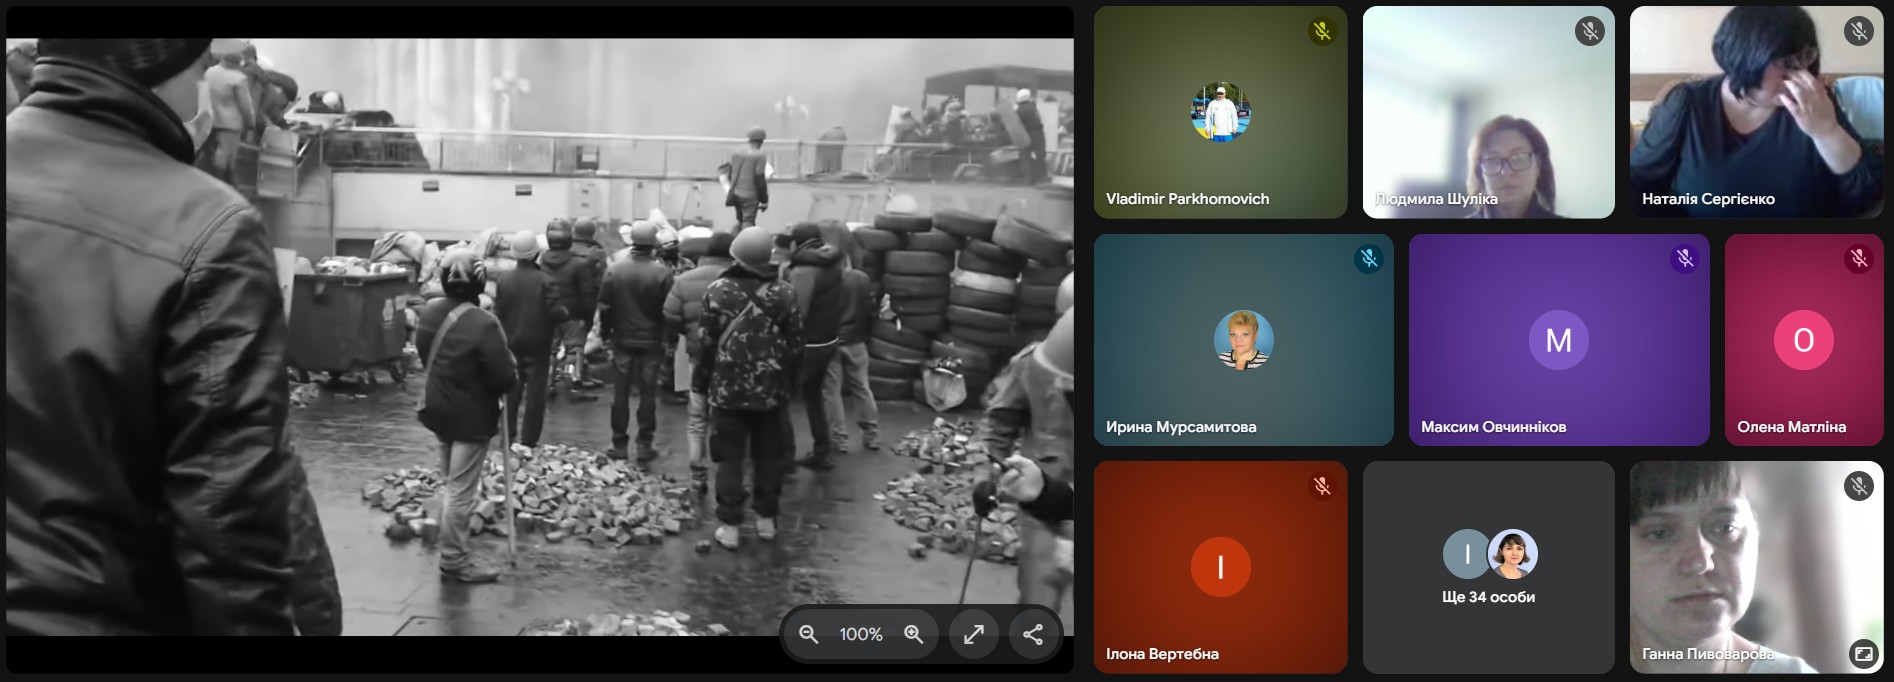Click muted mic icon on Vladimir Parkhomovich tile
Image resolution: width=1894 pixels, height=682 pixels.
(1322, 31)
